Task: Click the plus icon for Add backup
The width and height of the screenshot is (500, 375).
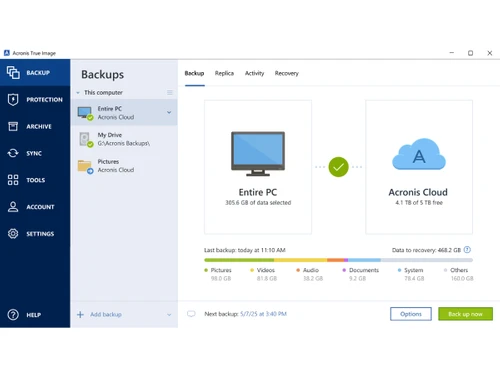Action: (80, 314)
